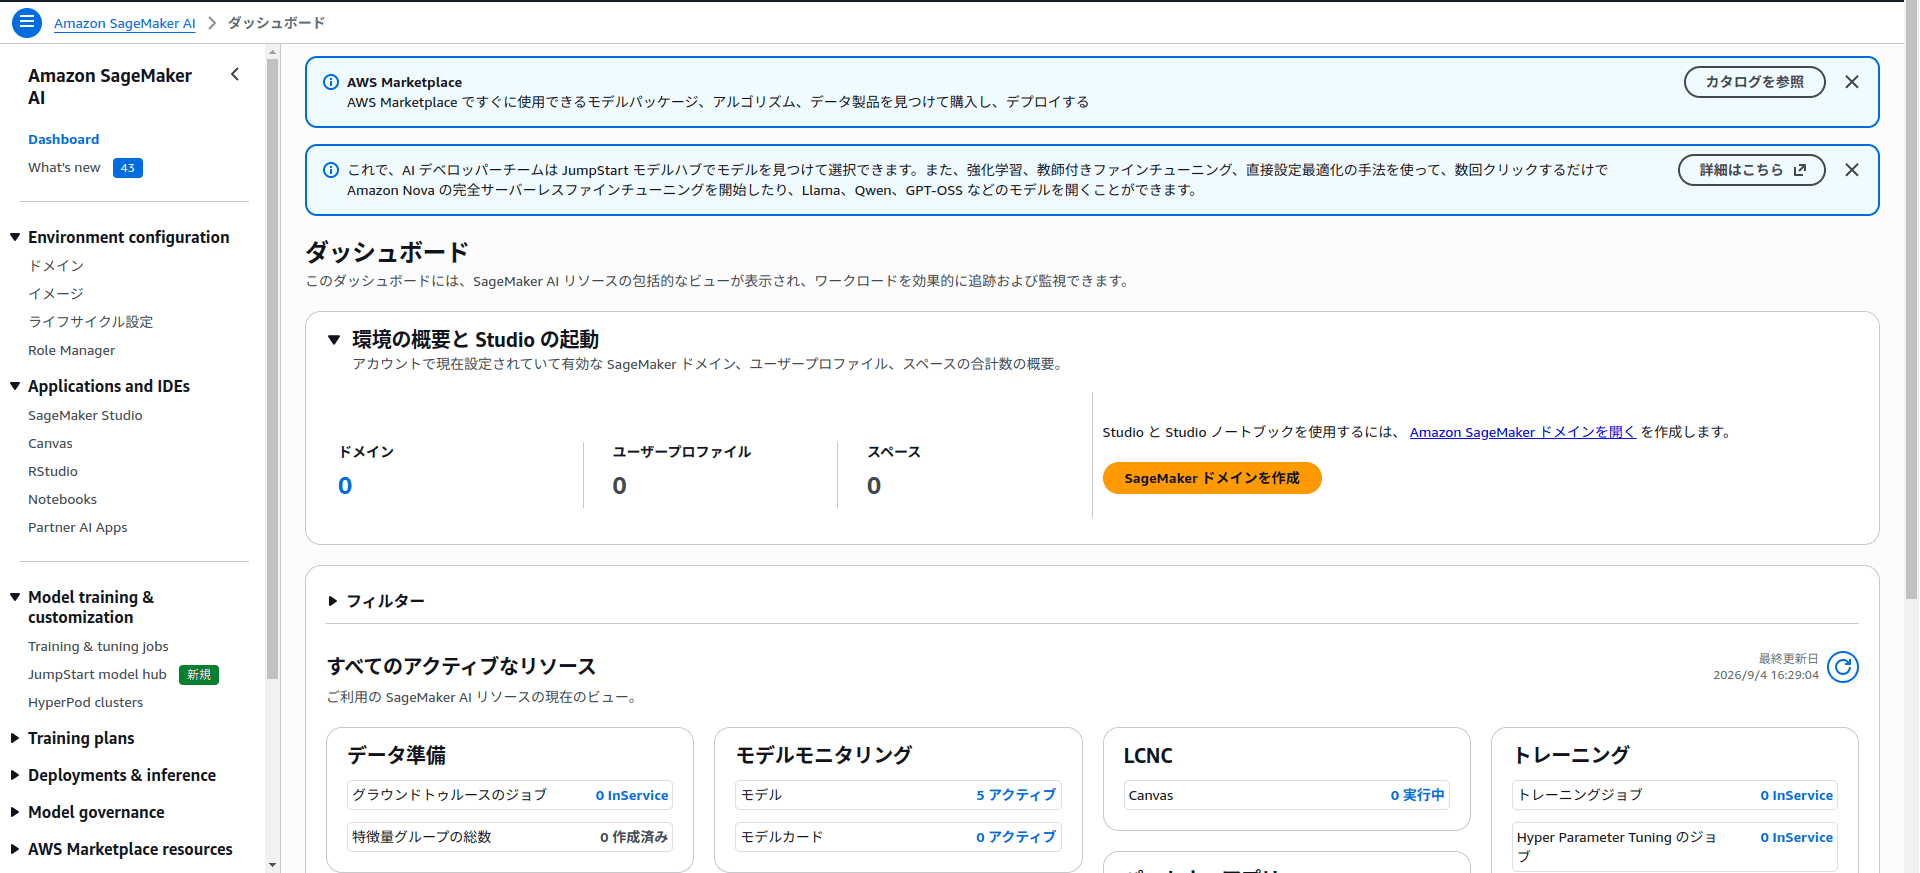Click 0 実行中 for Canvas in LCNC
Screen dimensions: 1920x873
(1417, 795)
